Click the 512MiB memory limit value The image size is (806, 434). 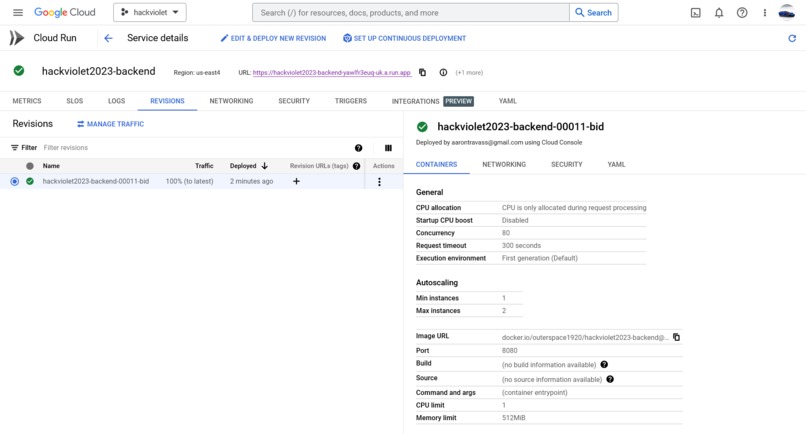click(x=514, y=418)
